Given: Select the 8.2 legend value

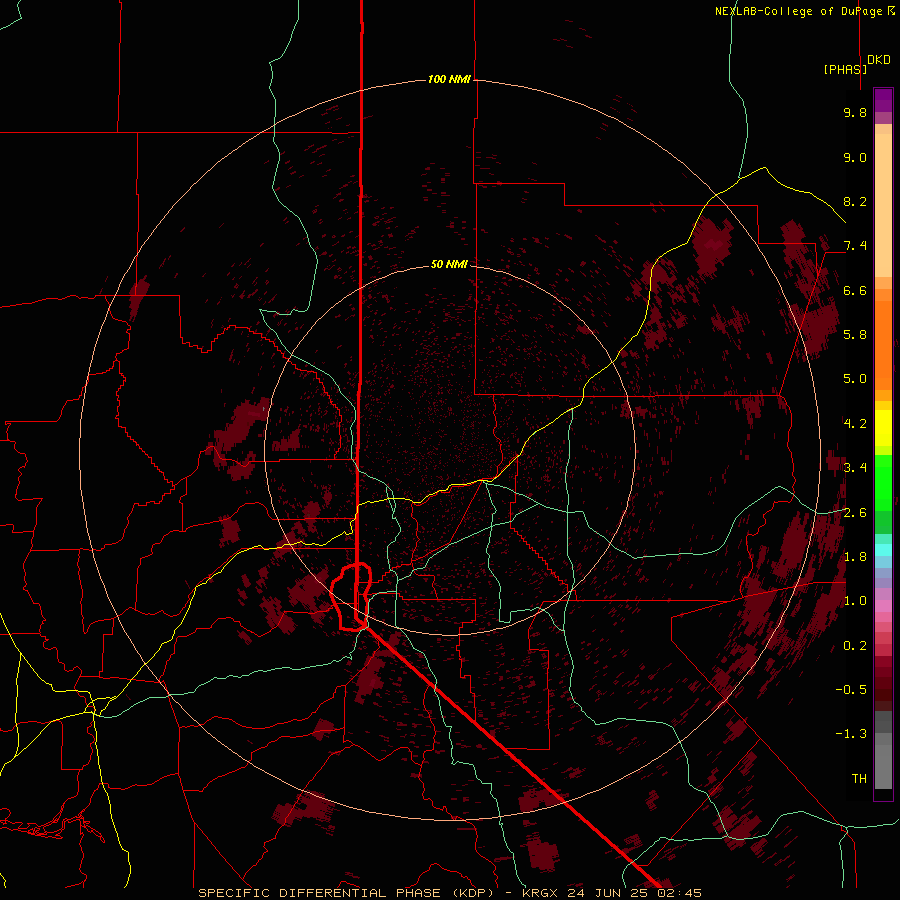Looking at the screenshot, I should (x=855, y=201).
